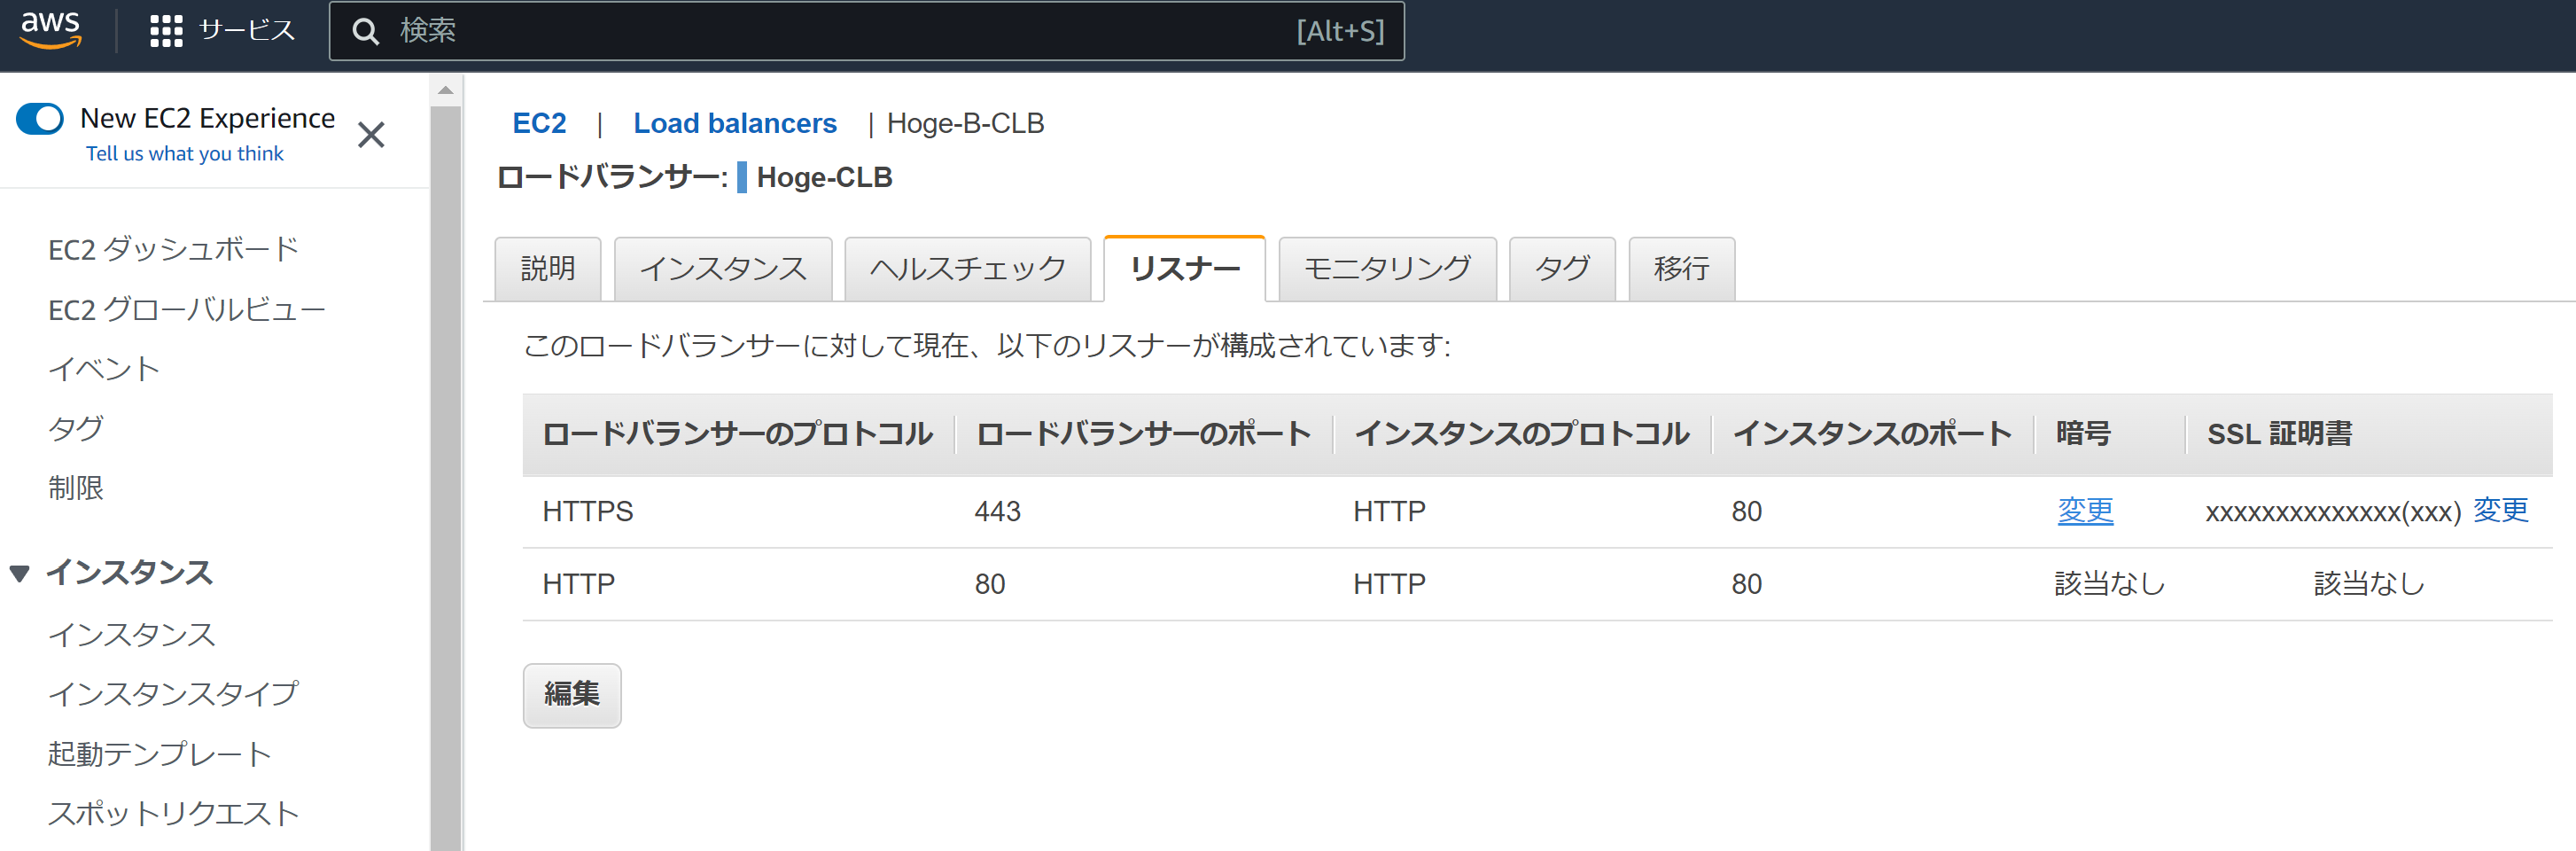
Task: Open the Load balancers breadcrumb link
Action: (x=735, y=123)
